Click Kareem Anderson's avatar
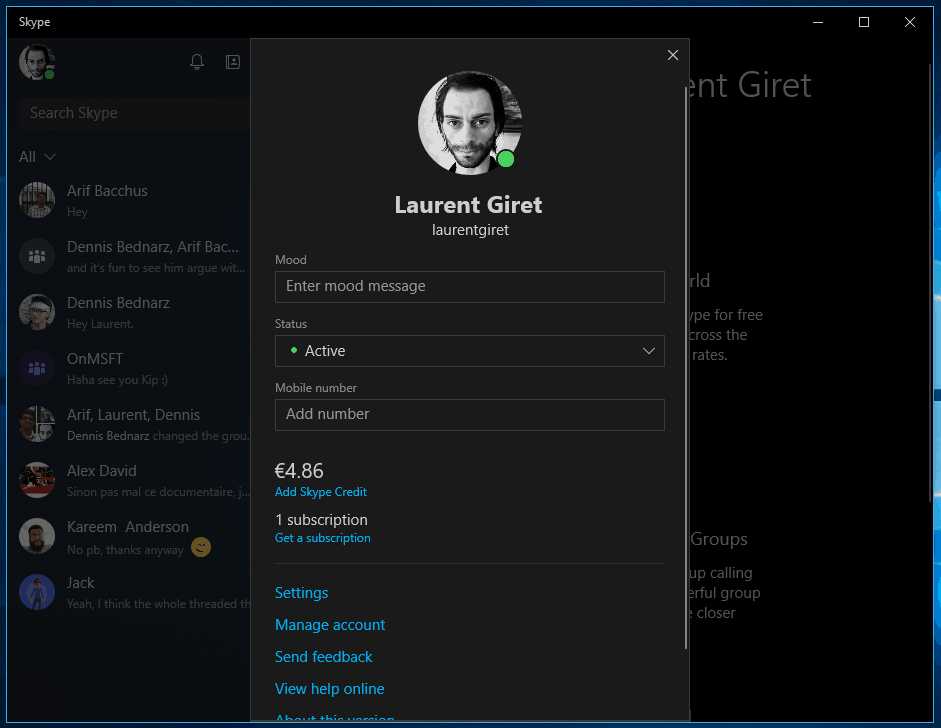The width and height of the screenshot is (941, 728). pos(37,536)
